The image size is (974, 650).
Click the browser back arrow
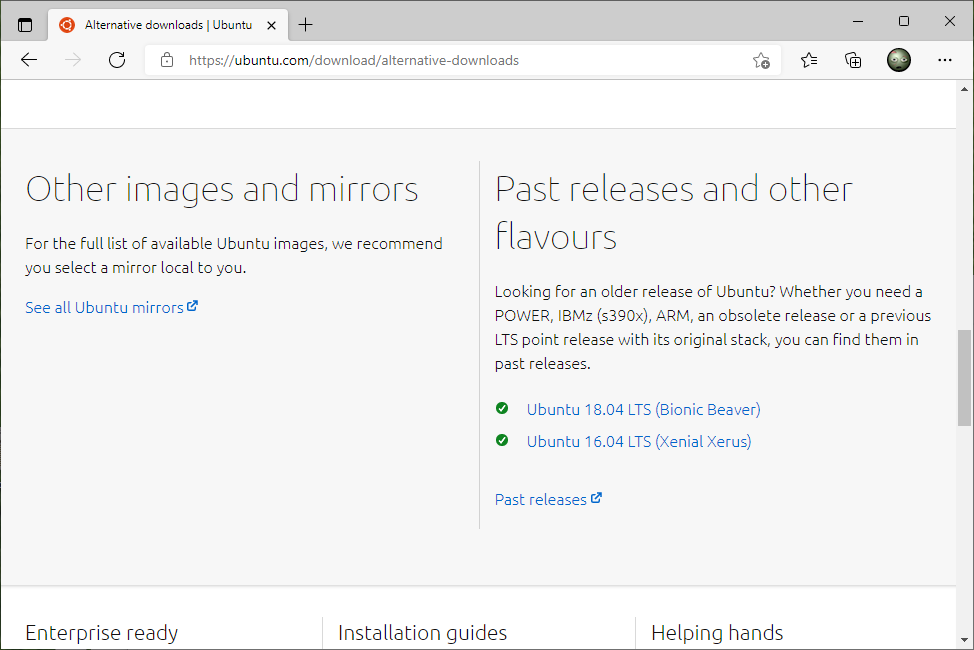(x=29, y=60)
